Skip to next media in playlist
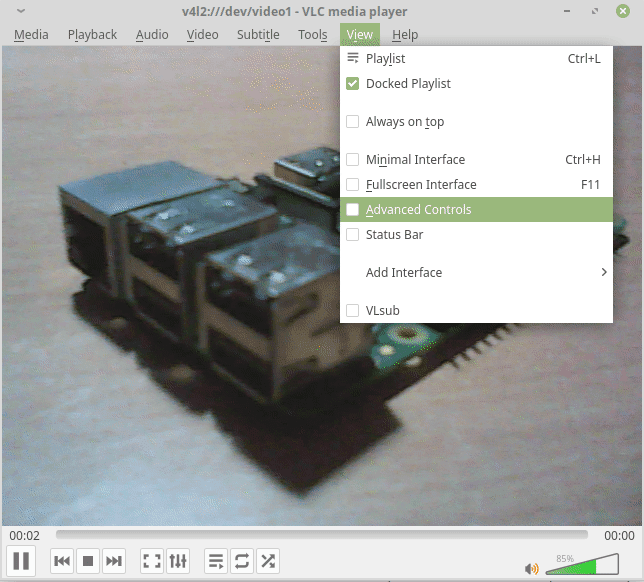The width and height of the screenshot is (644, 582). (x=113, y=561)
